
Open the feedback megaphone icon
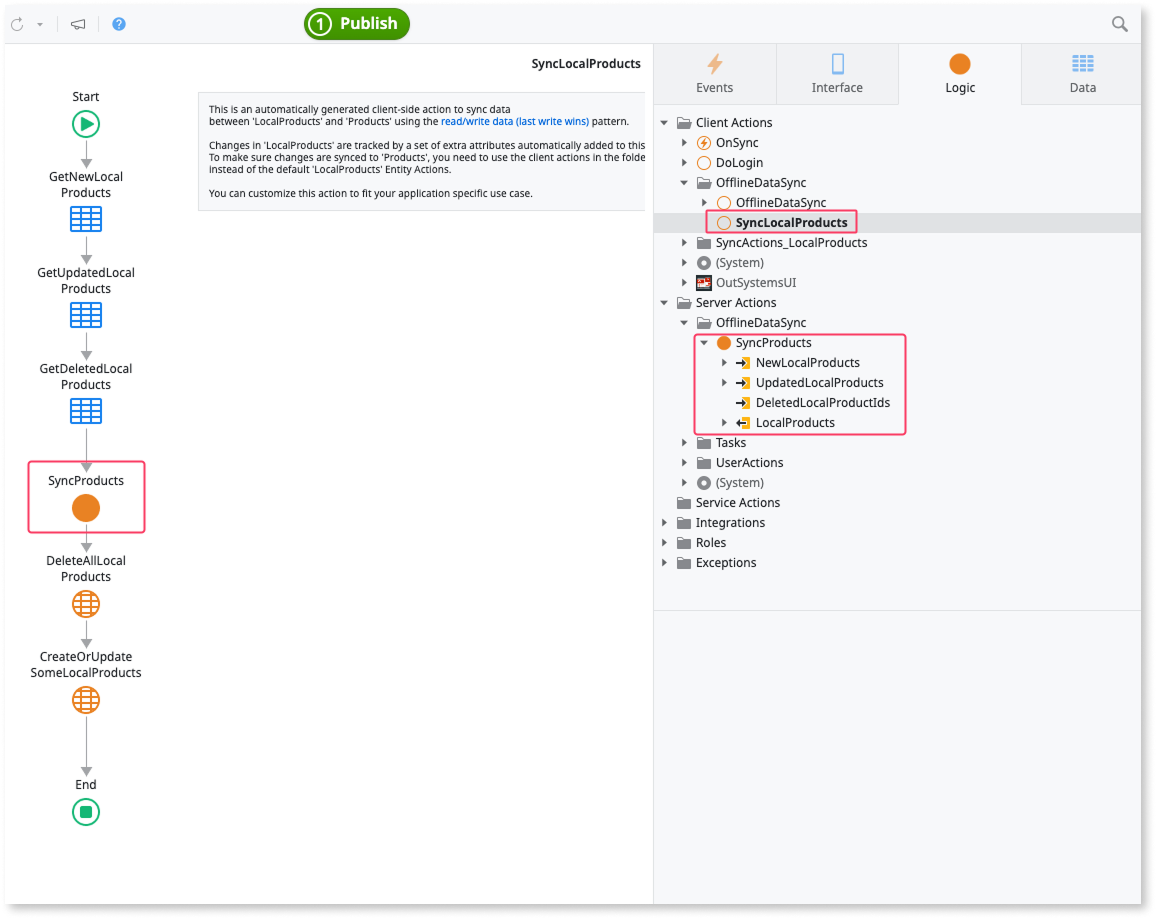76,23
